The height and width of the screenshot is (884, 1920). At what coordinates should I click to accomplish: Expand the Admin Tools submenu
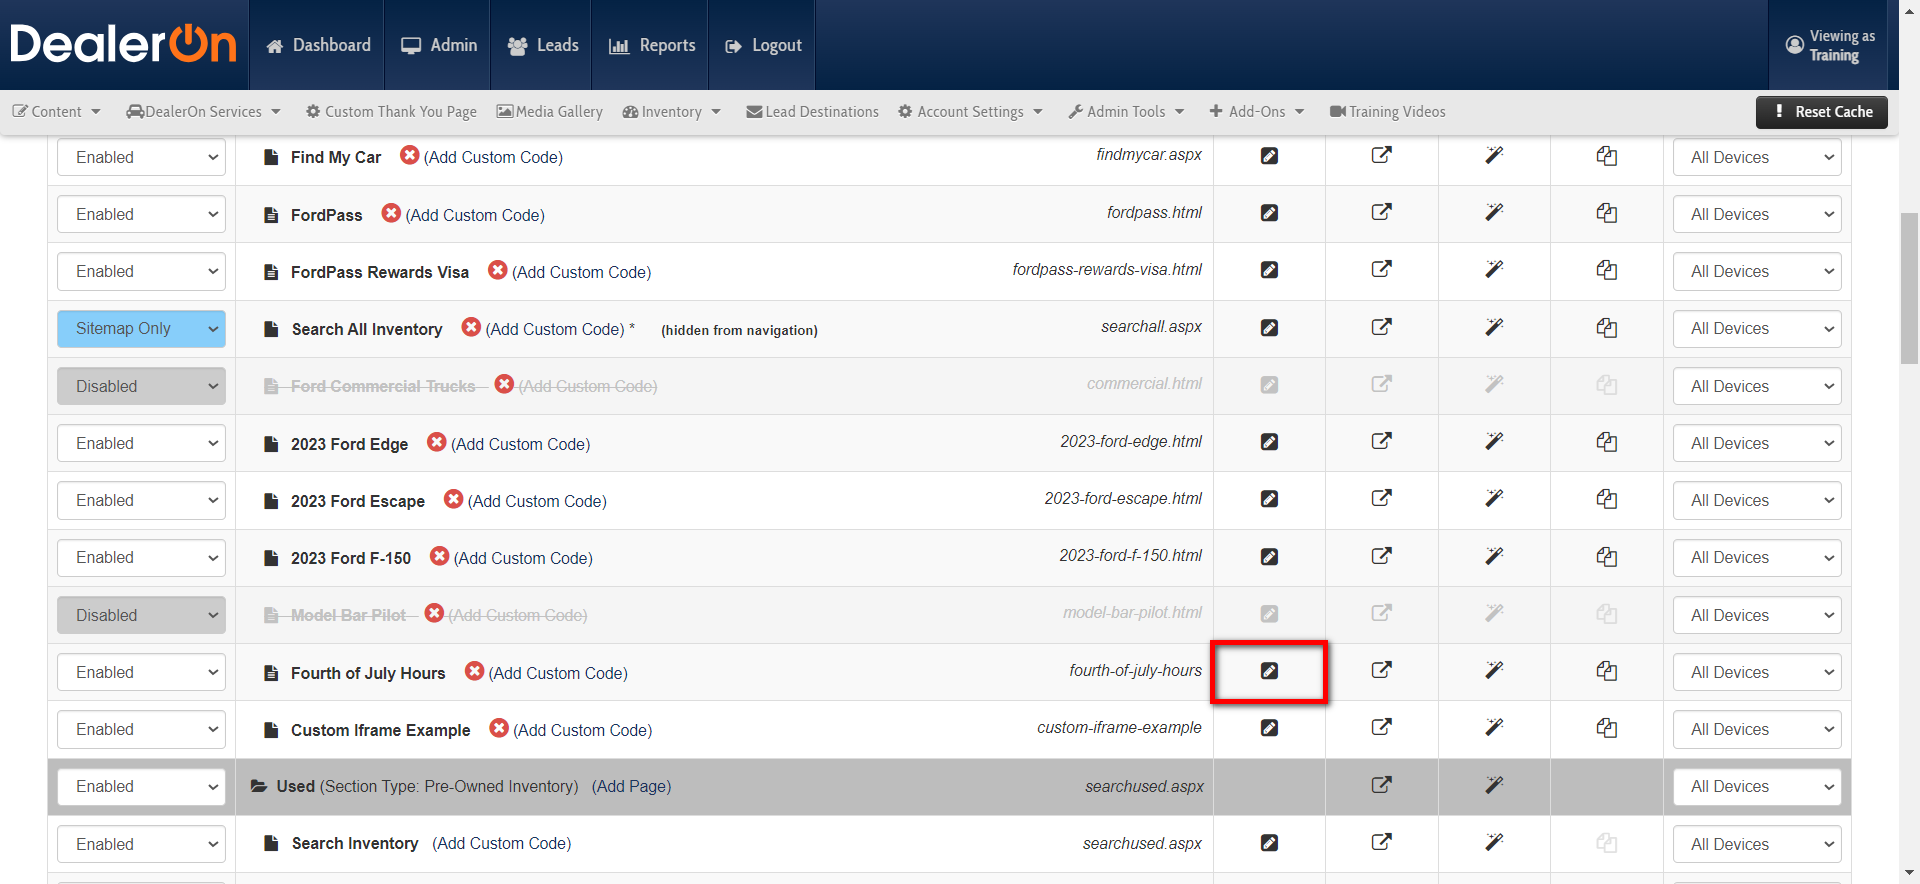tap(1126, 112)
